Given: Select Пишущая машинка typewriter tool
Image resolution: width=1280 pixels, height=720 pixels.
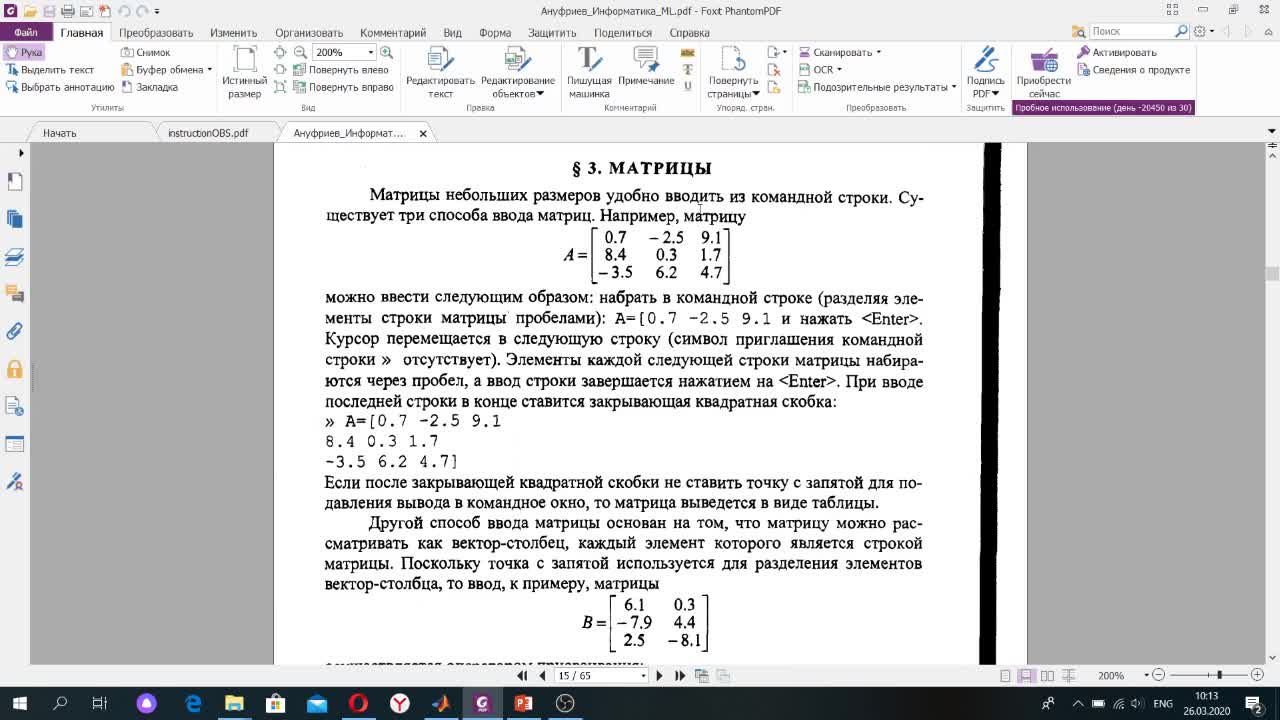Looking at the screenshot, I should click(589, 72).
